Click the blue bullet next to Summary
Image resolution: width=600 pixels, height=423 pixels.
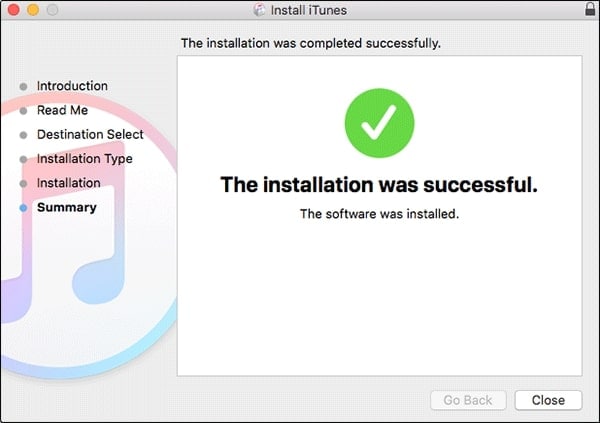pyautogui.click(x=23, y=208)
